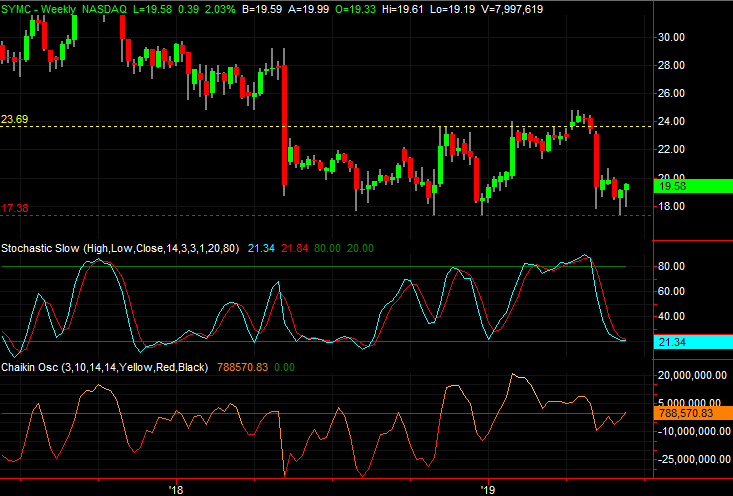This screenshot has height=496, width=733.
Task: Click the green 0.00 Chaikin zero value
Action: pos(285,367)
